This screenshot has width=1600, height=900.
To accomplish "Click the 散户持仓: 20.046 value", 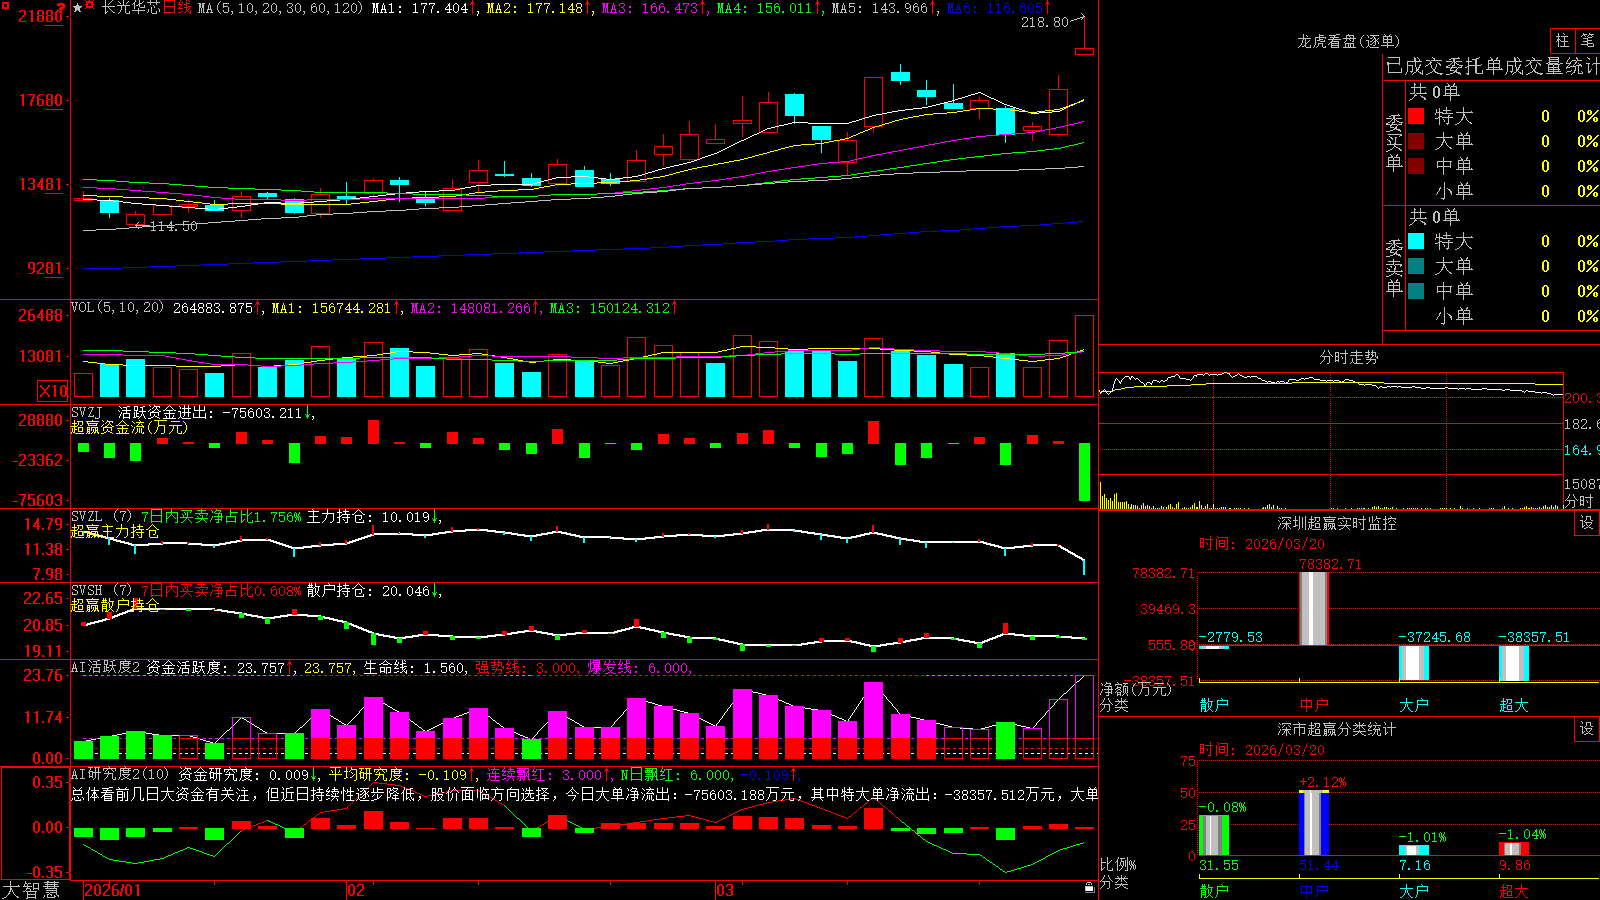I will pyautogui.click(x=372, y=591).
